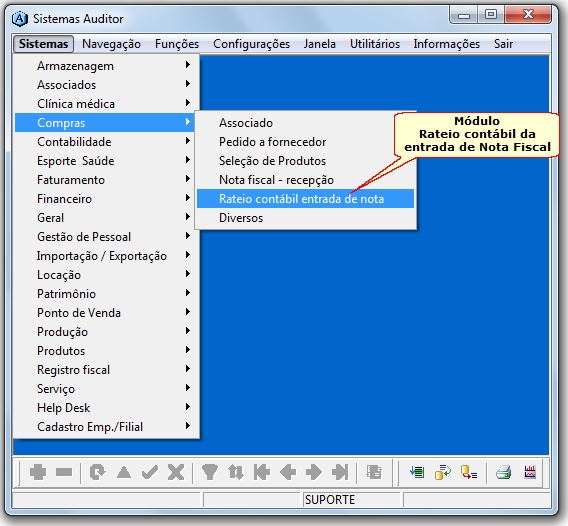
Task: Click the printer icon in toolbar
Action: [504, 472]
